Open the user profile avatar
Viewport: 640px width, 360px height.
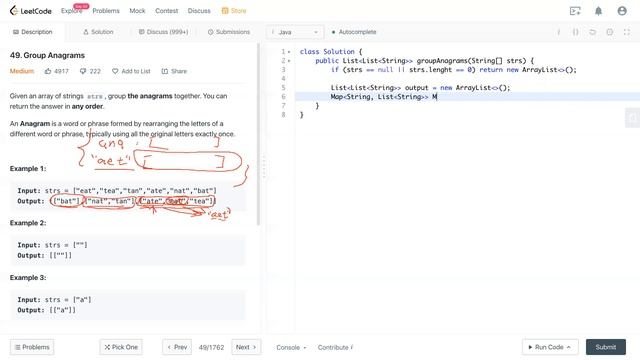tap(622, 11)
